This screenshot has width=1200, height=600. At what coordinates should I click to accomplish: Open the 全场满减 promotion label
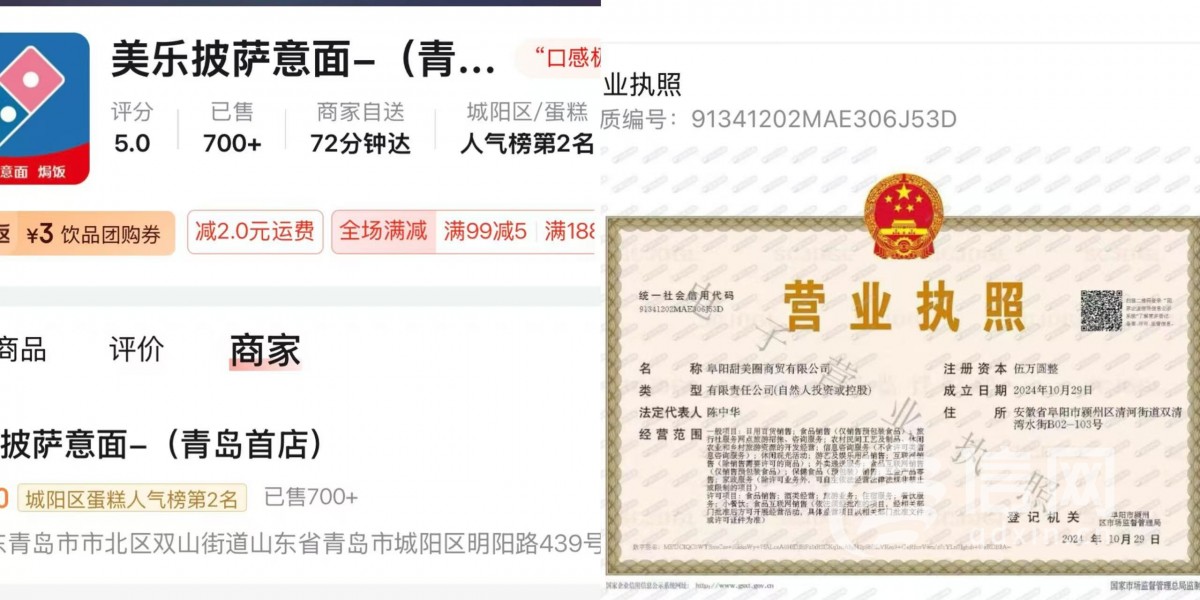tap(383, 232)
